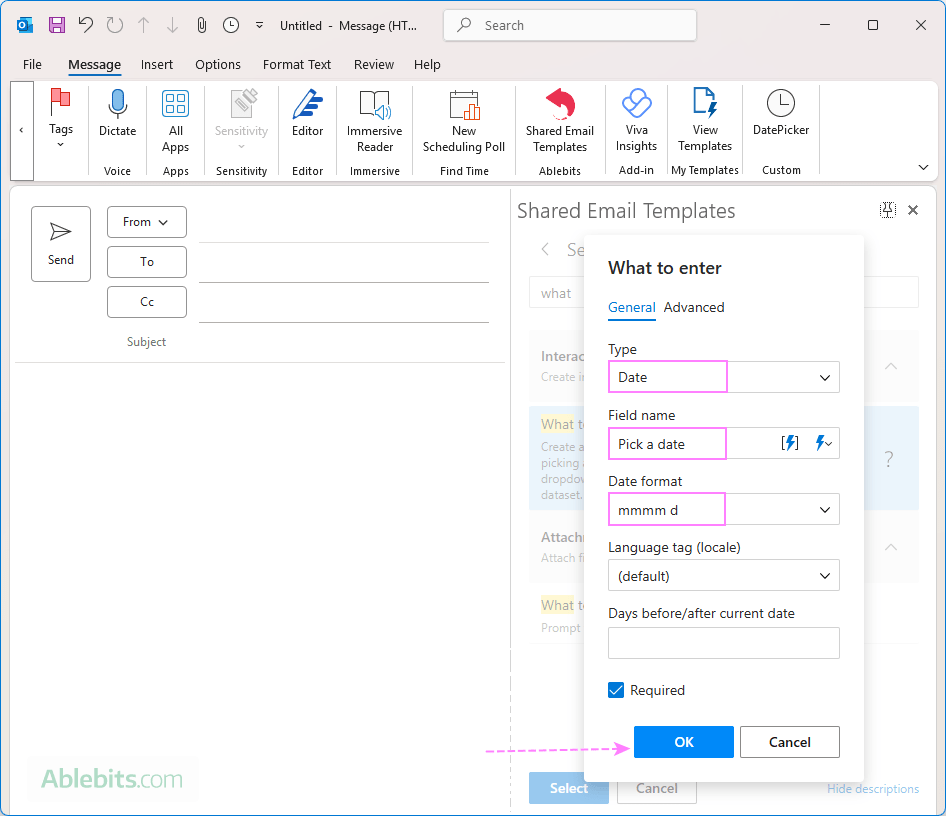This screenshot has width=946, height=816.
Task: Undo the last action in the title bar
Action: [86, 25]
